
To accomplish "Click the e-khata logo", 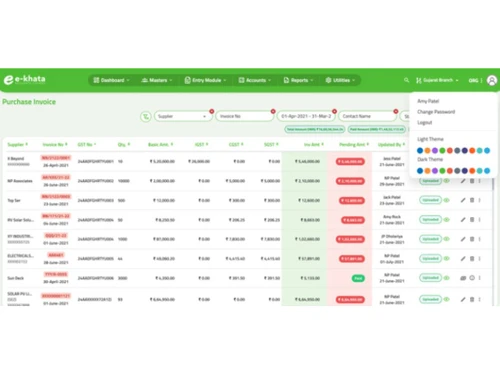I will [x=25, y=80].
